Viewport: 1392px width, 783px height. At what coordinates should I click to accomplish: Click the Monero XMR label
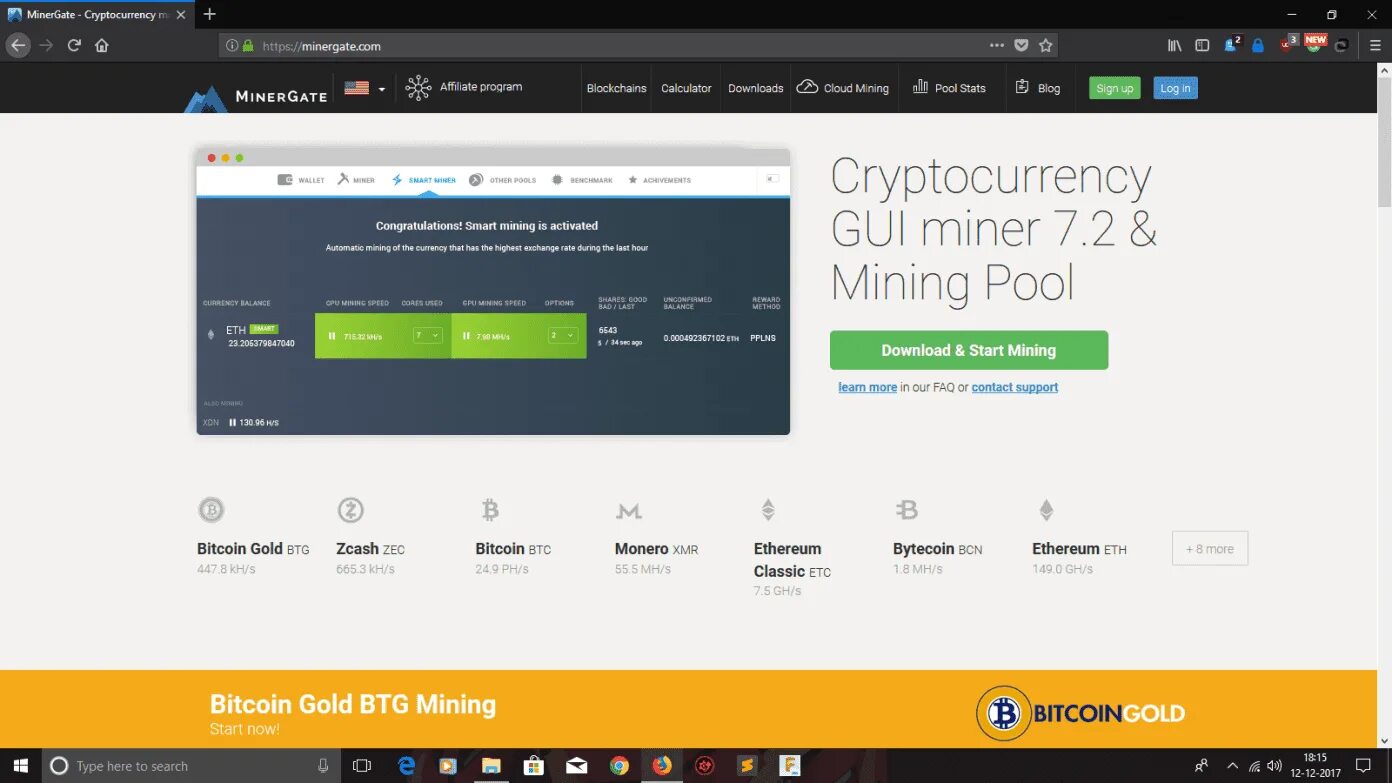tap(656, 549)
